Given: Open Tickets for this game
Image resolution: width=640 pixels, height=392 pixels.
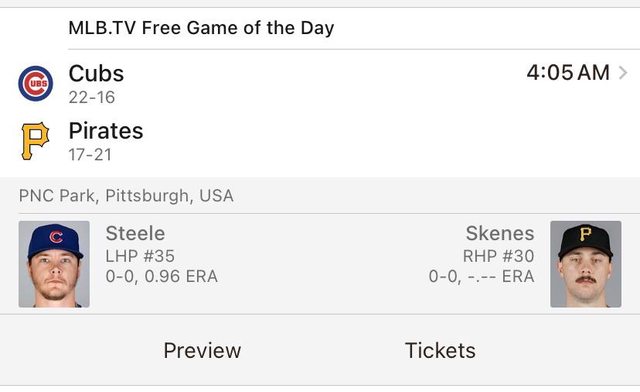Looking at the screenshot, I should pyautogui.click(x=440, y=350).
